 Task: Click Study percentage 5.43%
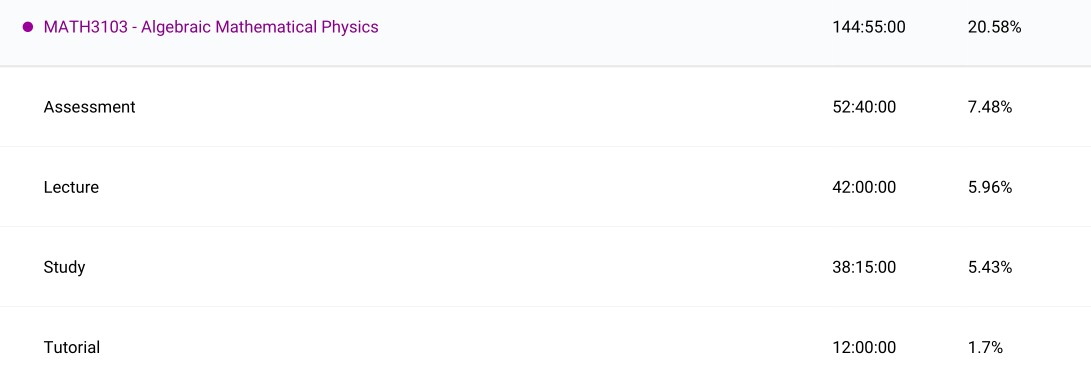click(989, 267)
